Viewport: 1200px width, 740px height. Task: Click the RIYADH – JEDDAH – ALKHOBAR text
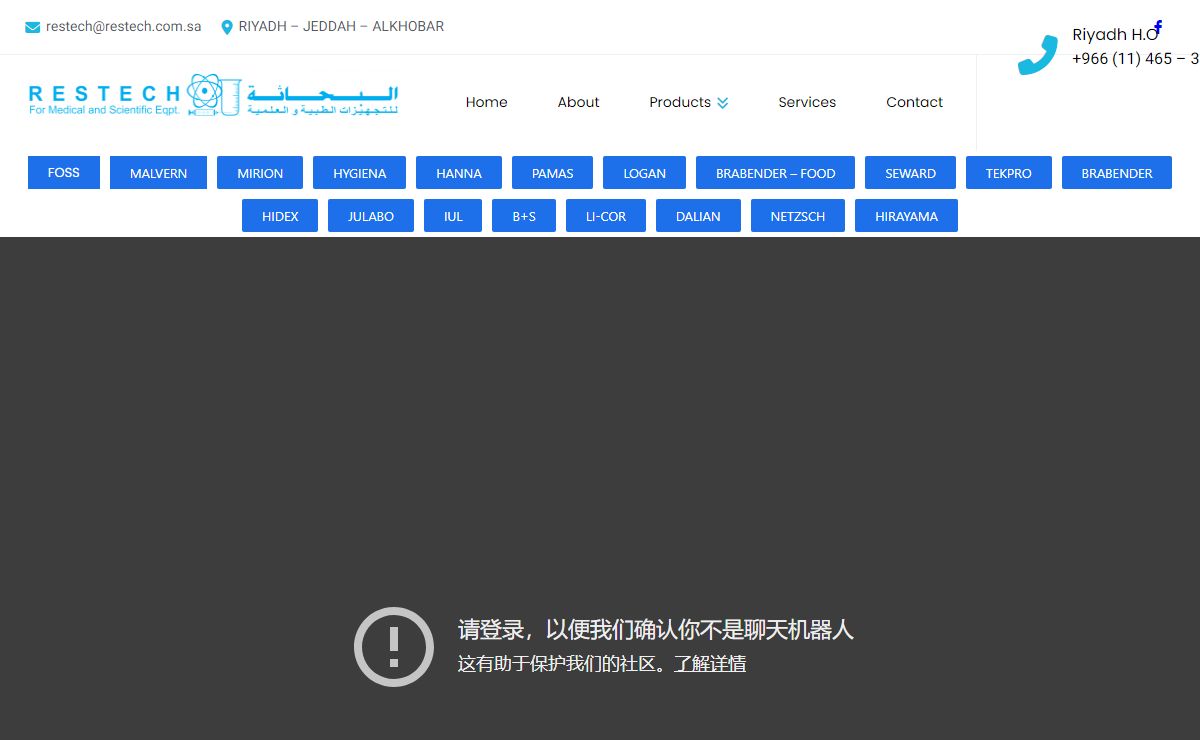coord(341,27)
